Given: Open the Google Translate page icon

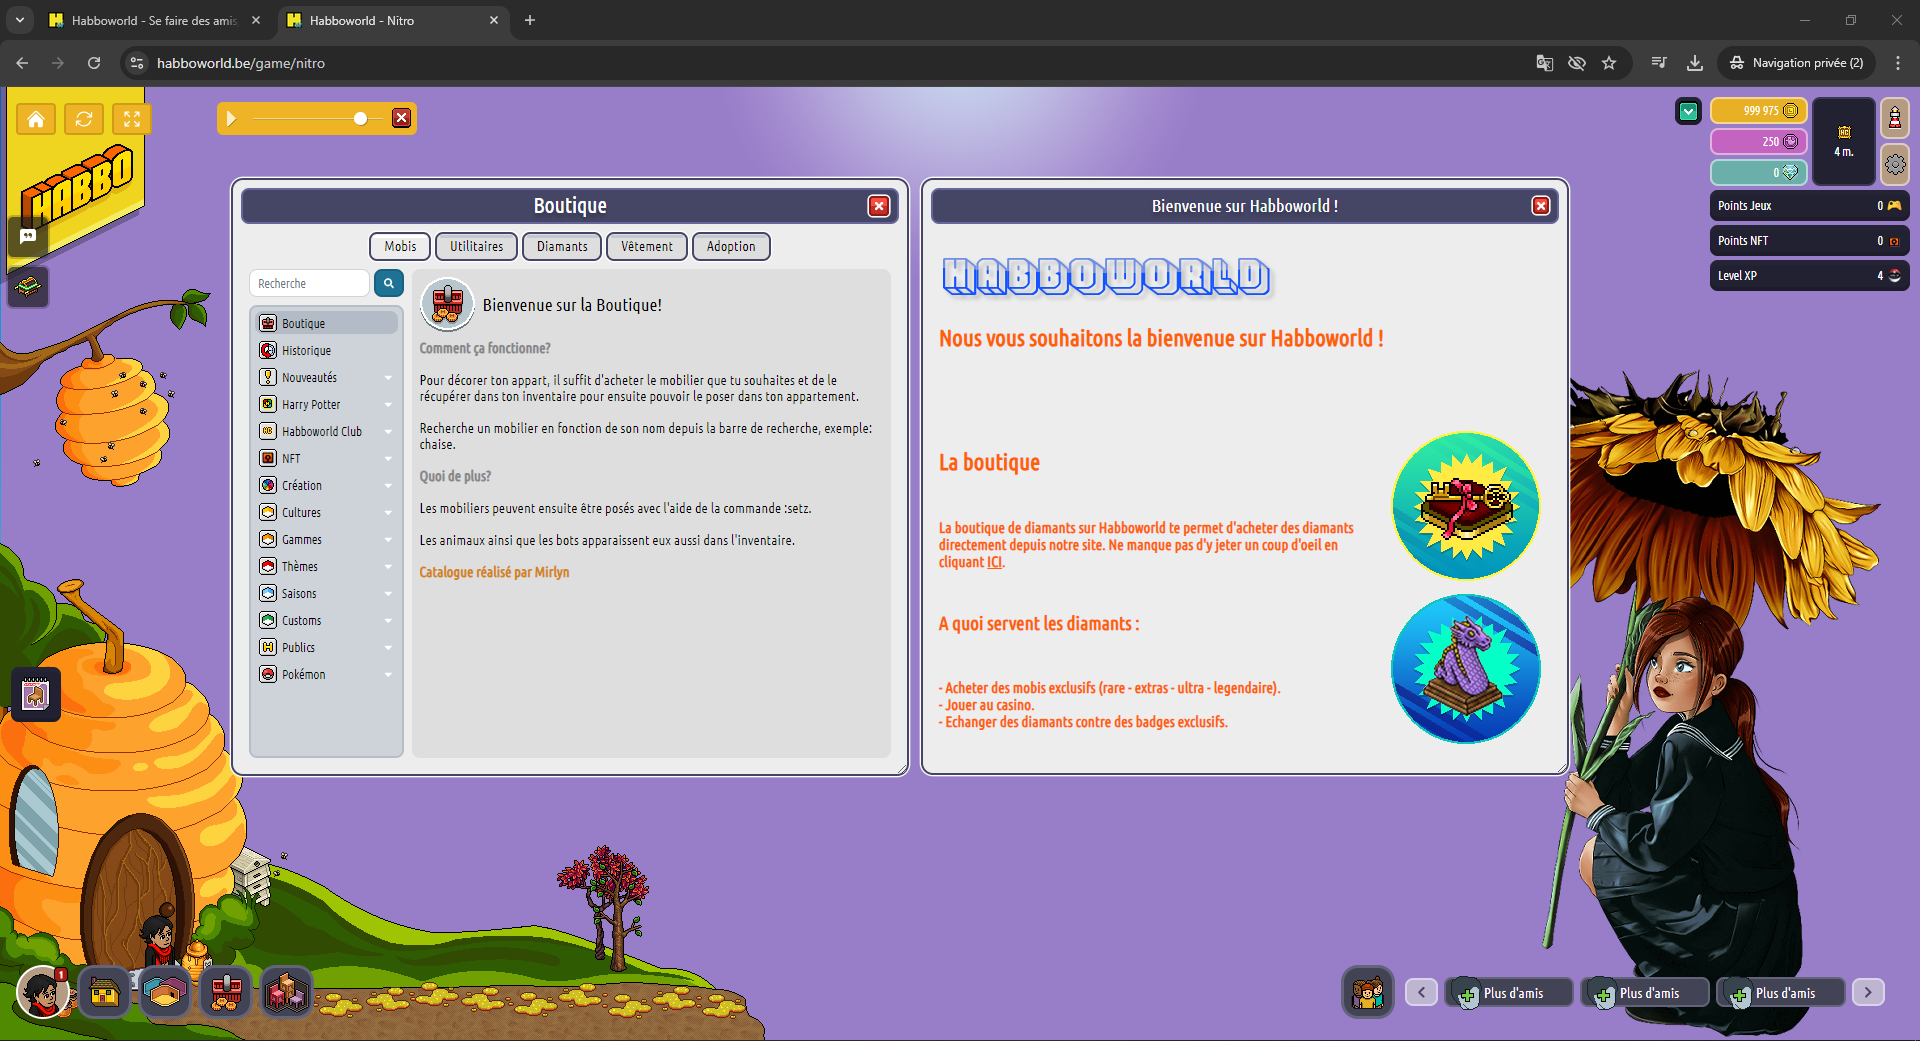Looking at the screenshot, I should [x=1545, y=63].
